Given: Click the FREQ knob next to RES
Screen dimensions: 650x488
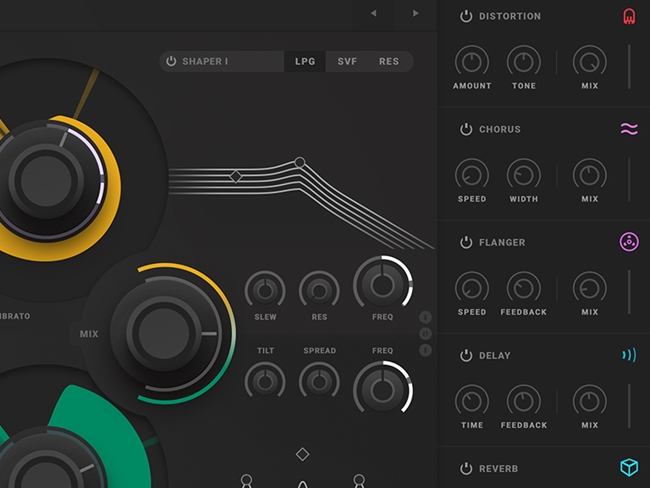Looking at the screenshot, I should tap(382, 285).
